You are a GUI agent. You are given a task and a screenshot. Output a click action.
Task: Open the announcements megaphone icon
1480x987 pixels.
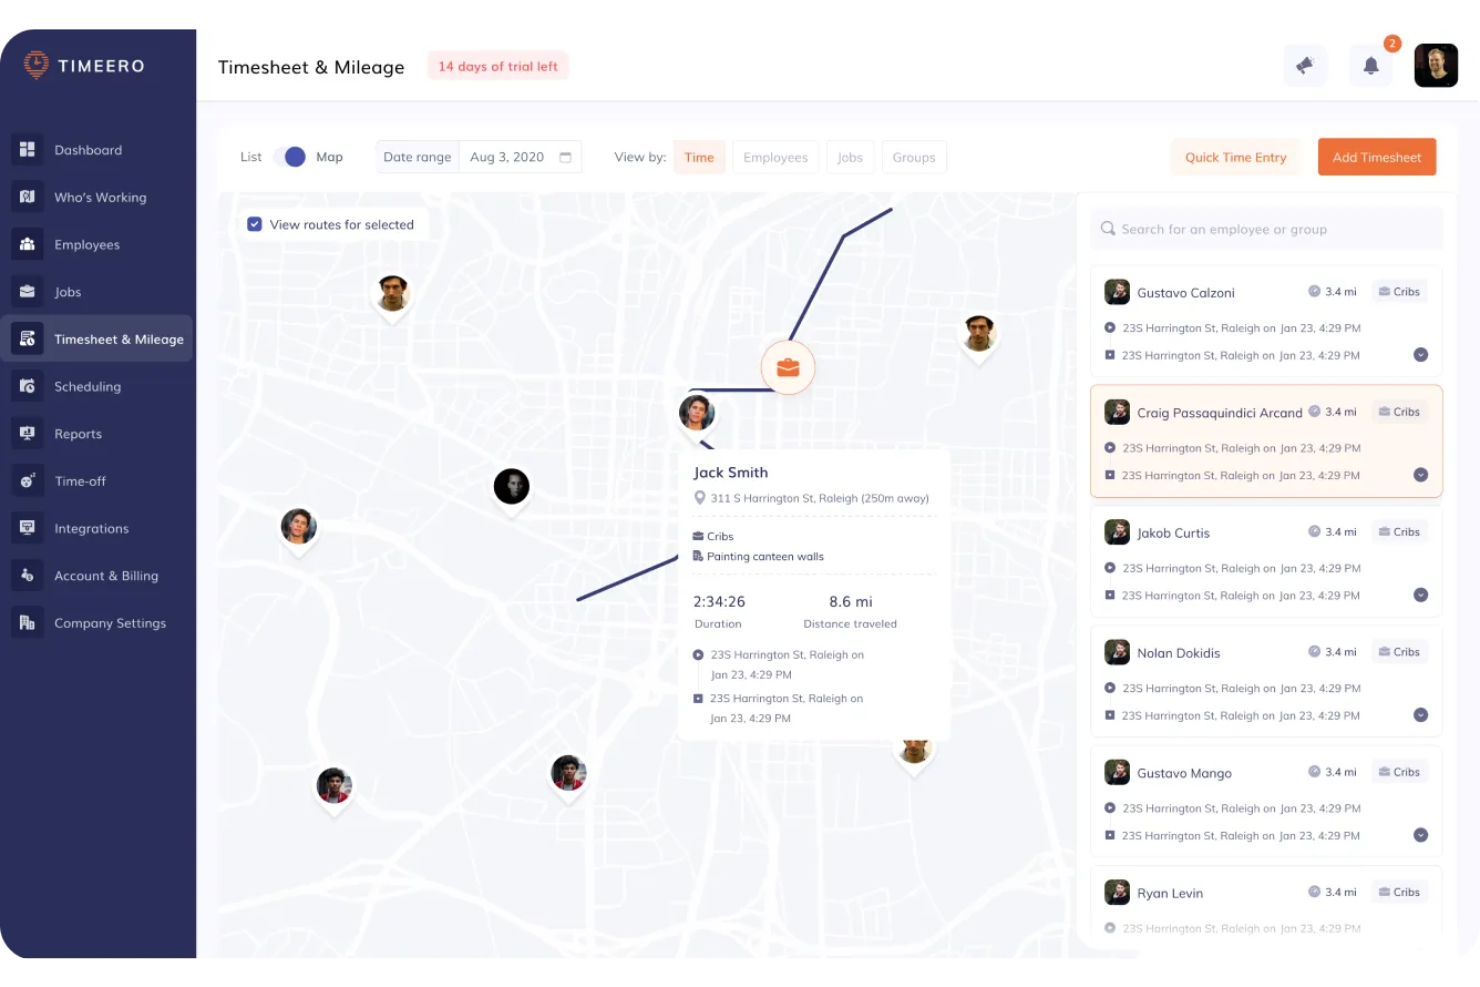1305,65
